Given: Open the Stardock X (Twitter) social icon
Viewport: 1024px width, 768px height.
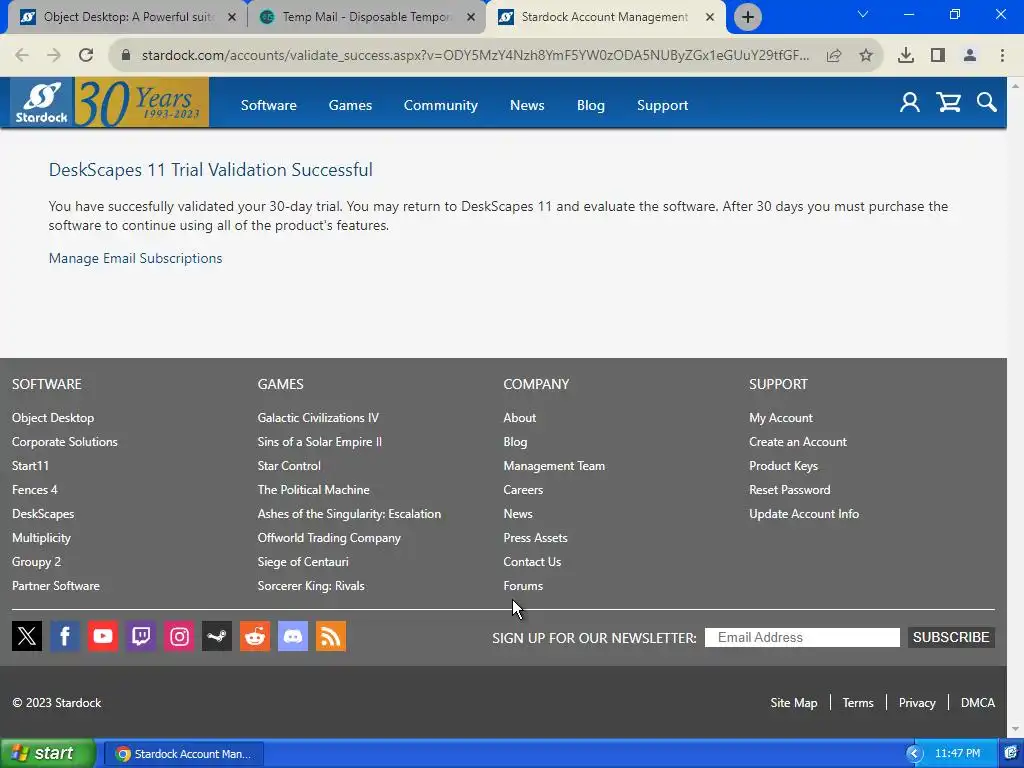Looking at the screenshot, I should (x=27, y=636).
